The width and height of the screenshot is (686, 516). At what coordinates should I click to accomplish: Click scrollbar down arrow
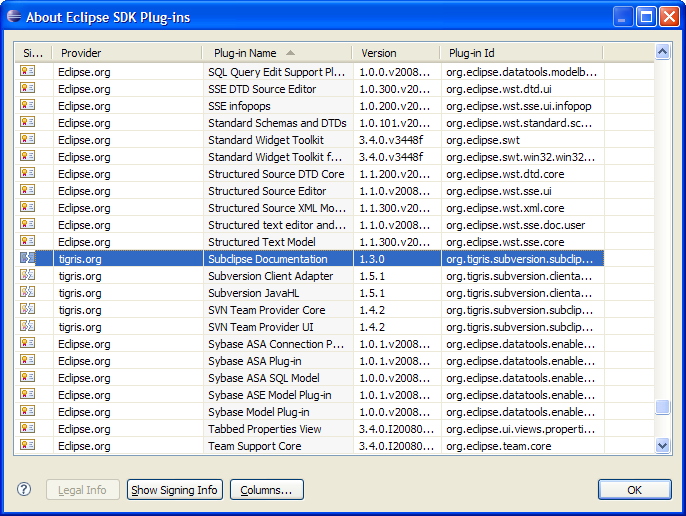(x=662, y=446)
